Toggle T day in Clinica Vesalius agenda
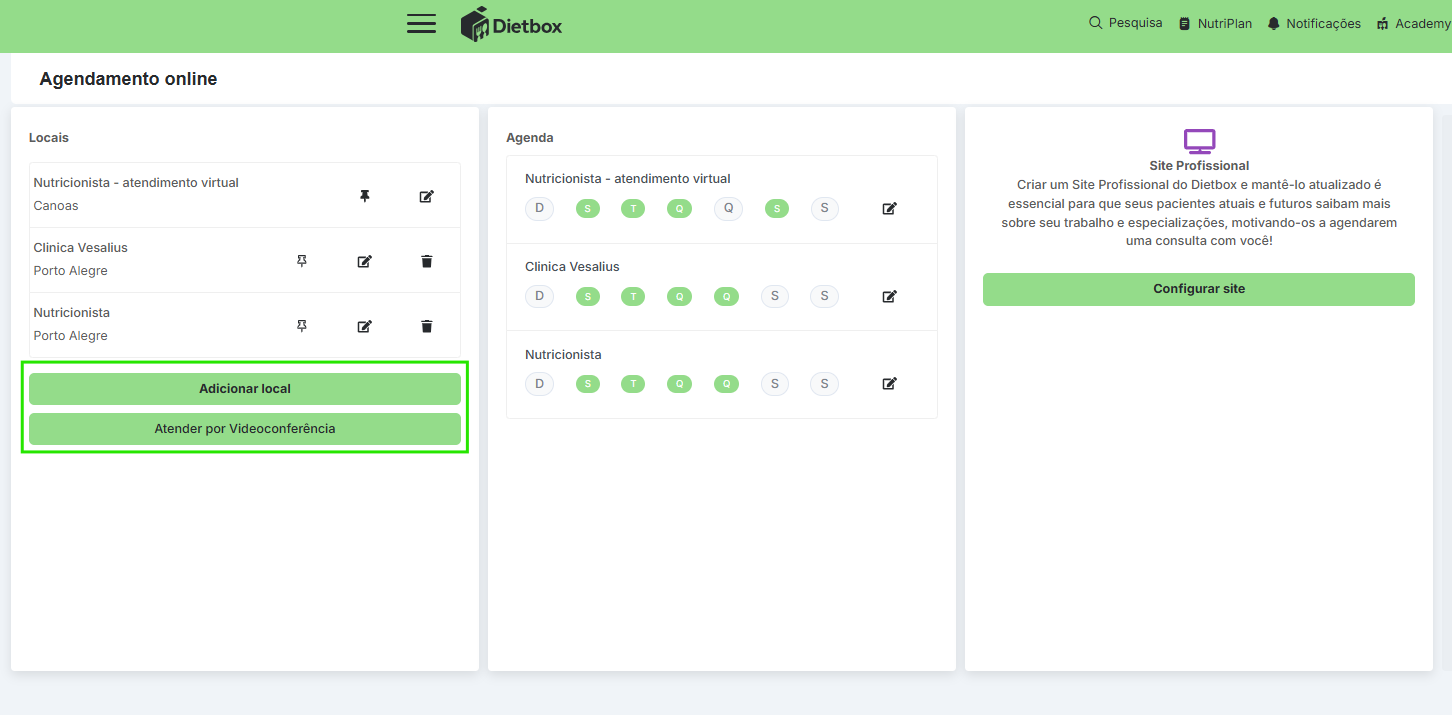The height and width of the screenshot is (715, 1452). pos(633,296)
